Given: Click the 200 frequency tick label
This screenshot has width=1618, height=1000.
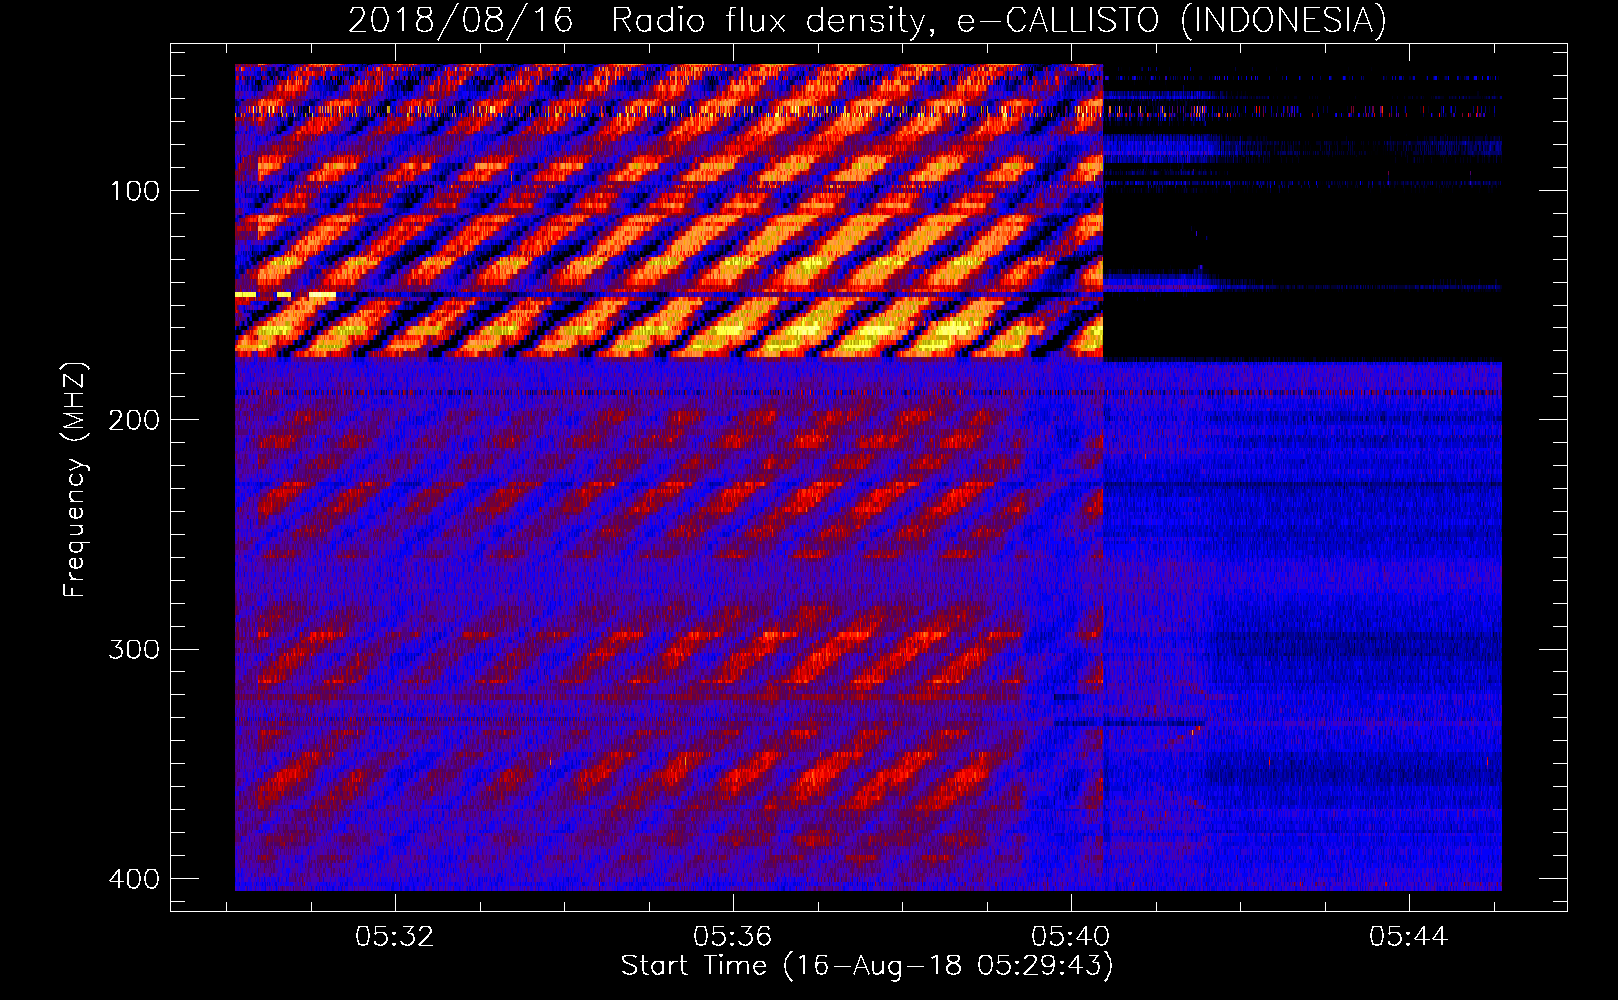Looking at the screenshot, I should point(134,420).
